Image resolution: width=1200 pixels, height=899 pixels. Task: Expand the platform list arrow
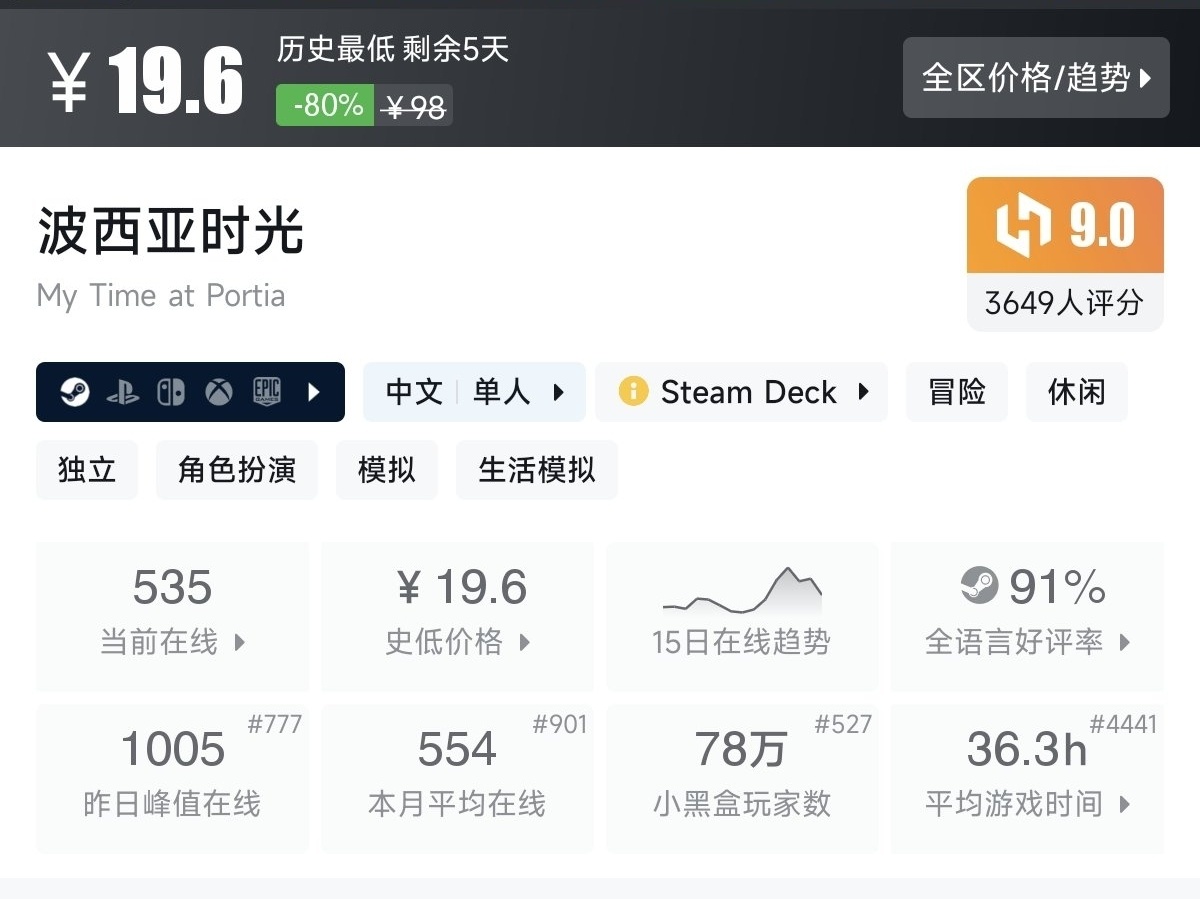click(314, 392)
